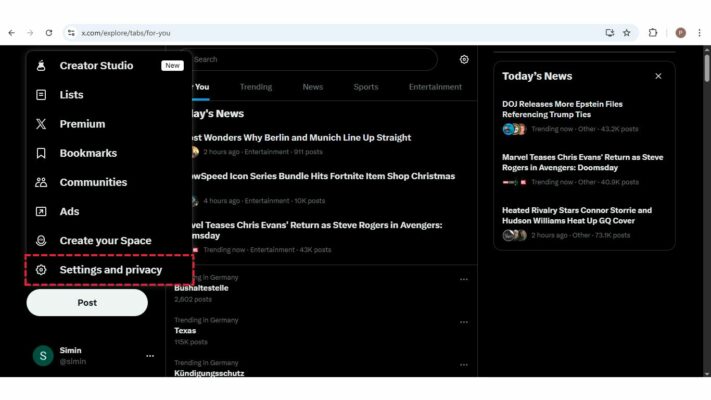Click the Creator Studio icon in sidebar
This screenshot has height=400, width=711.
(x=41, y=66)
